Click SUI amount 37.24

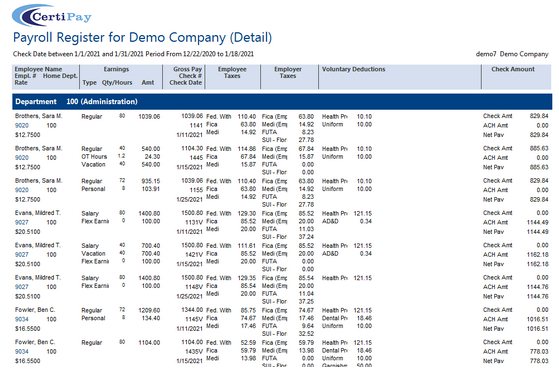[x=306, y=237]
